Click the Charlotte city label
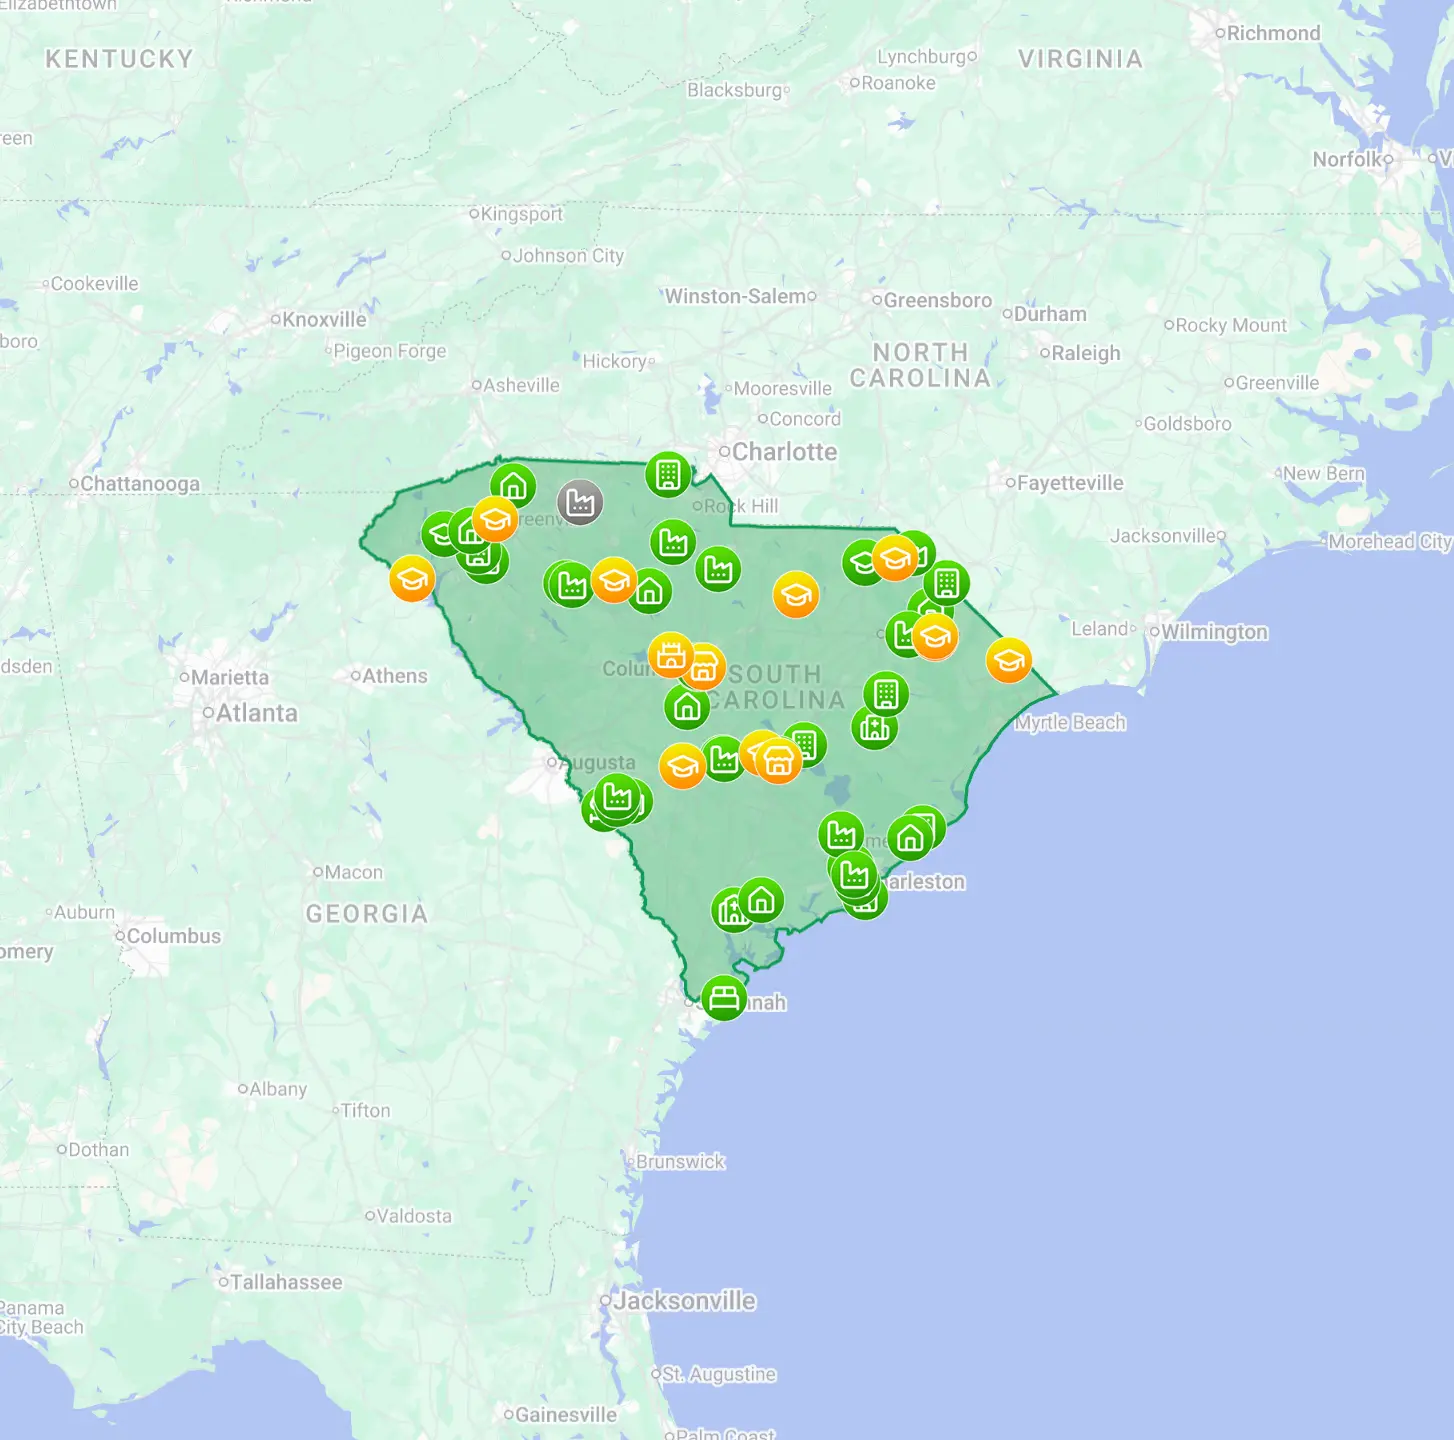Image resolution: width=1454 pixels, height=1440 pixels. tap(784, 452)
